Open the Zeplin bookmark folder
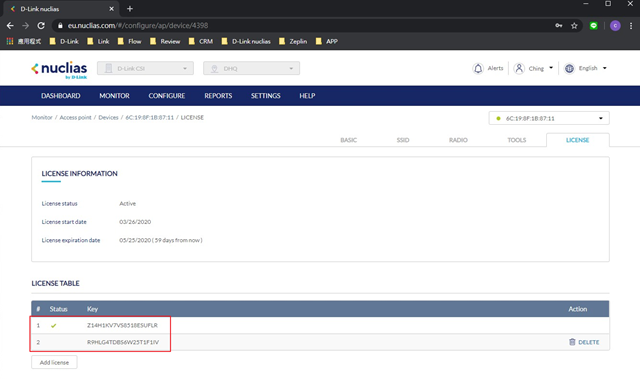 tap(293, 41)
